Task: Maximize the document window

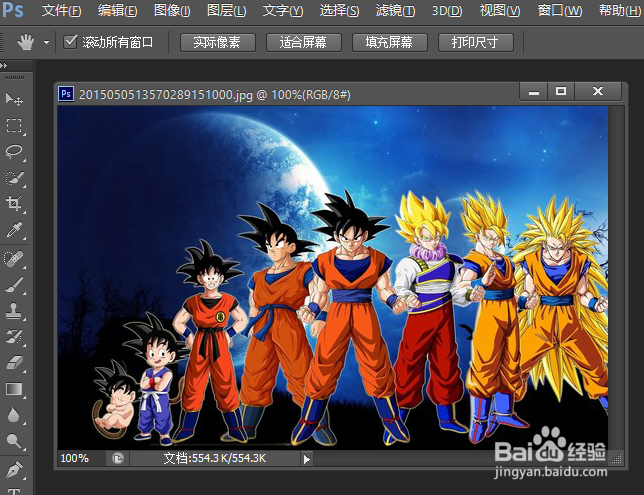Action: pyautogui.click(x=561, y=91)
